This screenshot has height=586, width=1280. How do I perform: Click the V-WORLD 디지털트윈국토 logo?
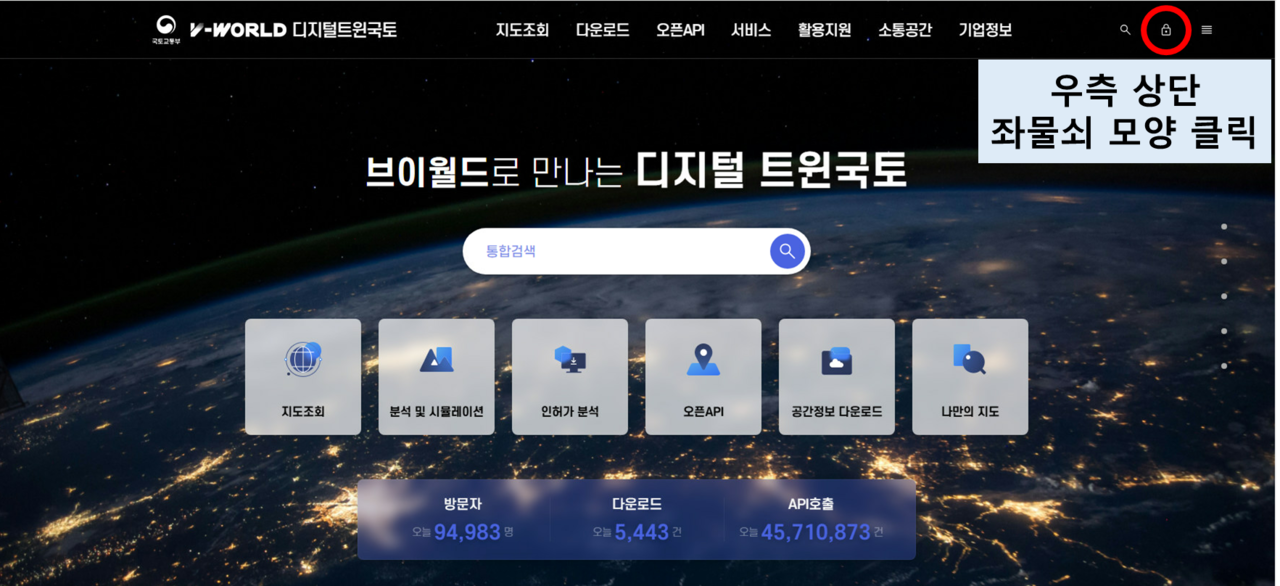click(293, 30)
